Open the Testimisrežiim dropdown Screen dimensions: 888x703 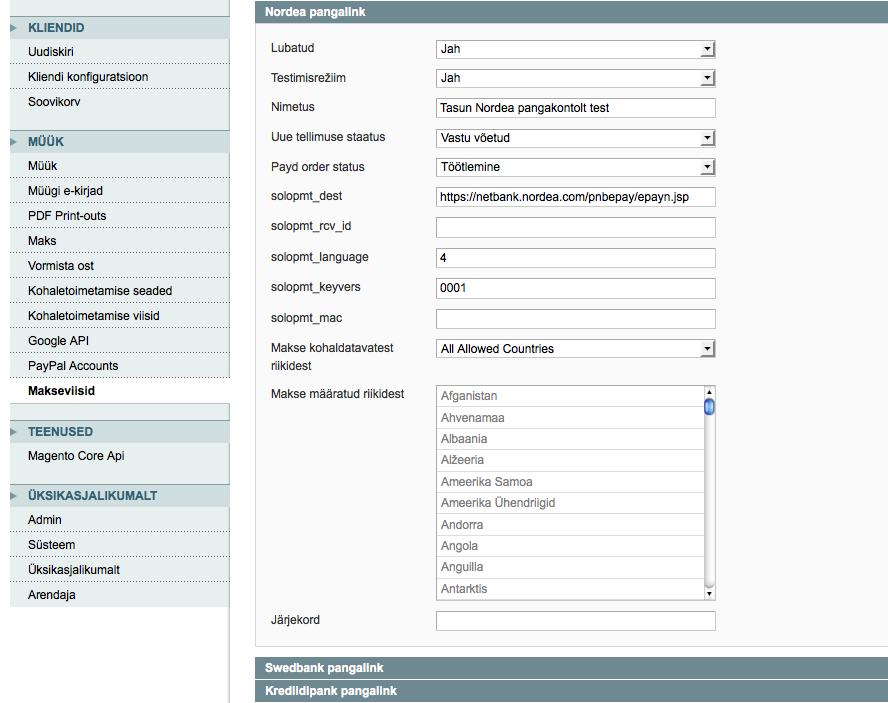[575, 78]
